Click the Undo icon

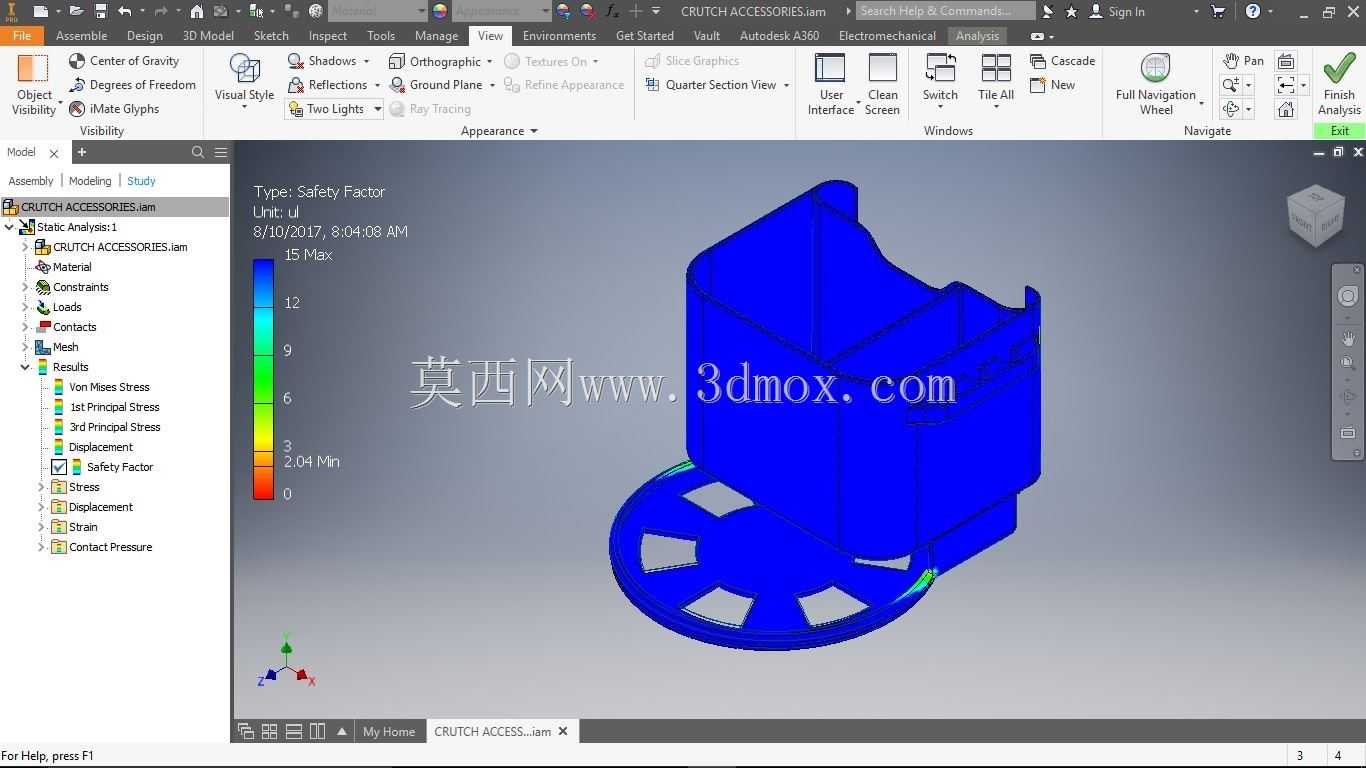point(124,11)
